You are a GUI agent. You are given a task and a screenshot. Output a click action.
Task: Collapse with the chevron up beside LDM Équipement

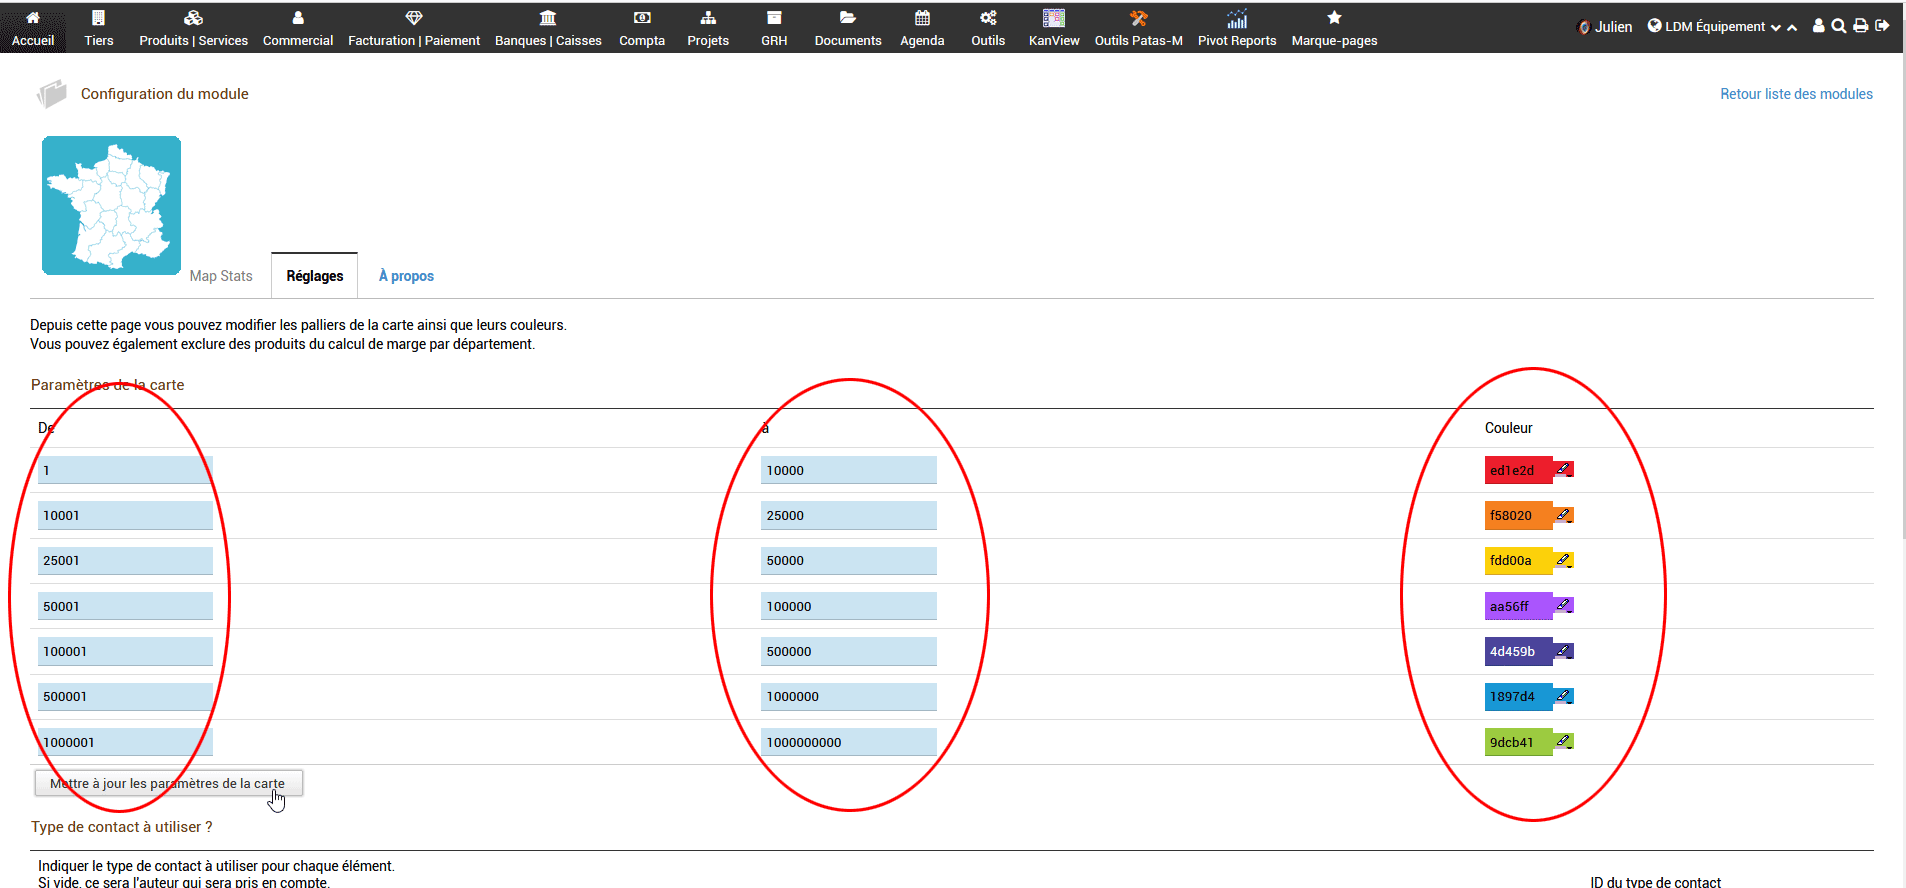pos(1792,28)
